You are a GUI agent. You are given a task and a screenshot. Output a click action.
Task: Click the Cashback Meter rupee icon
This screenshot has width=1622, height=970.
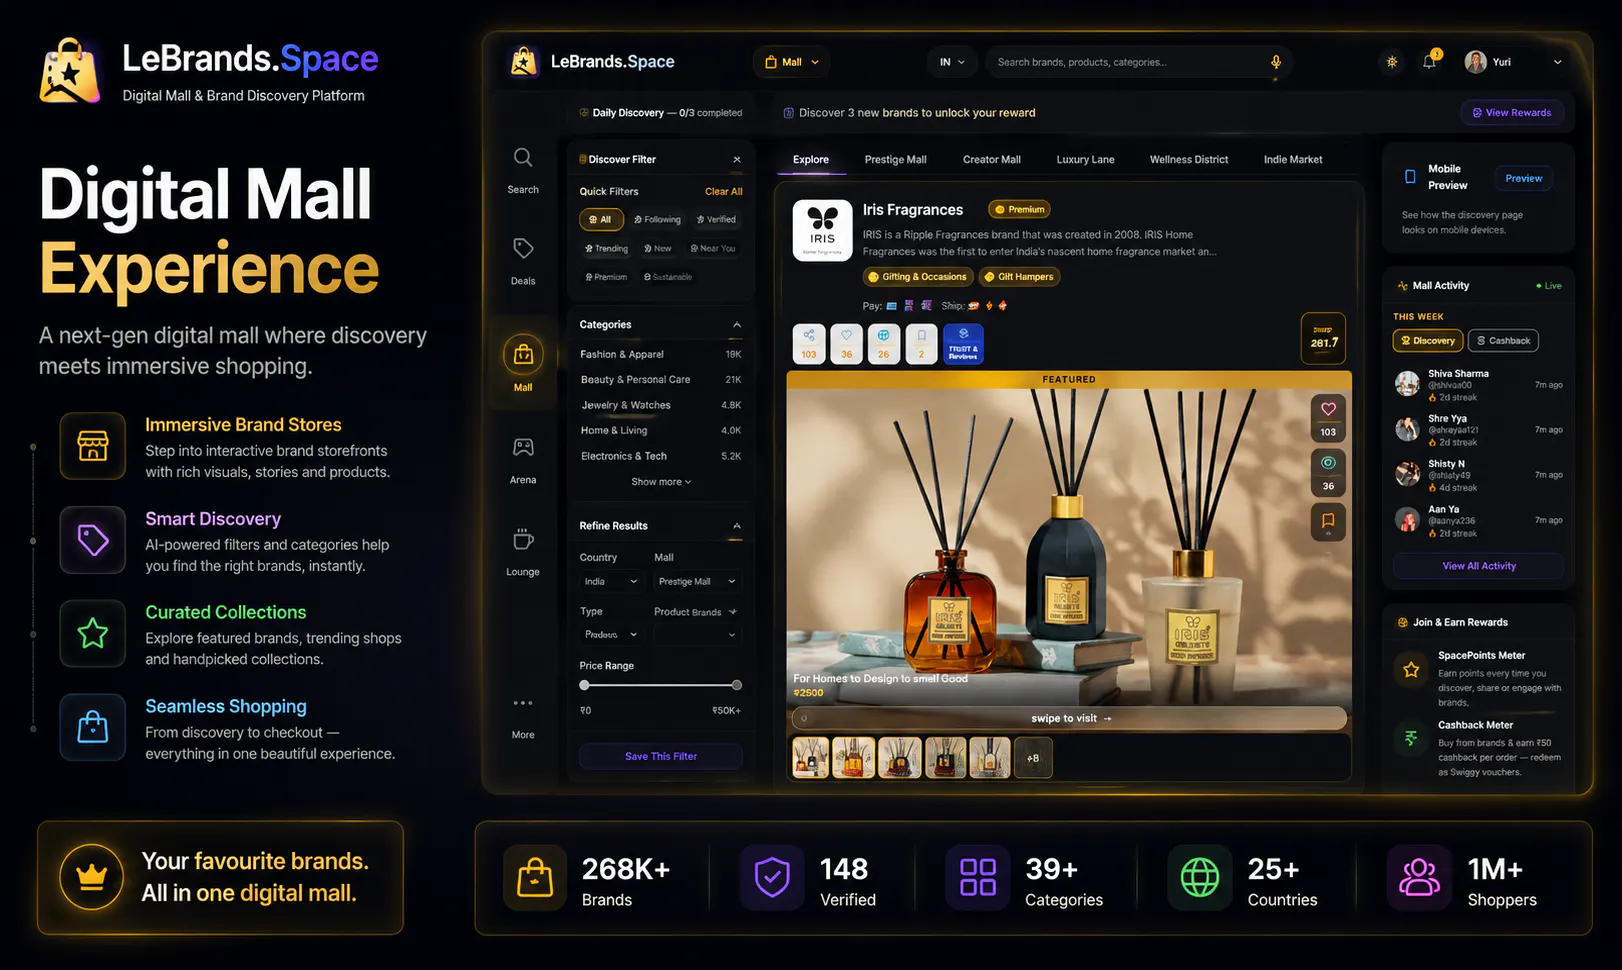(1411, 738)
